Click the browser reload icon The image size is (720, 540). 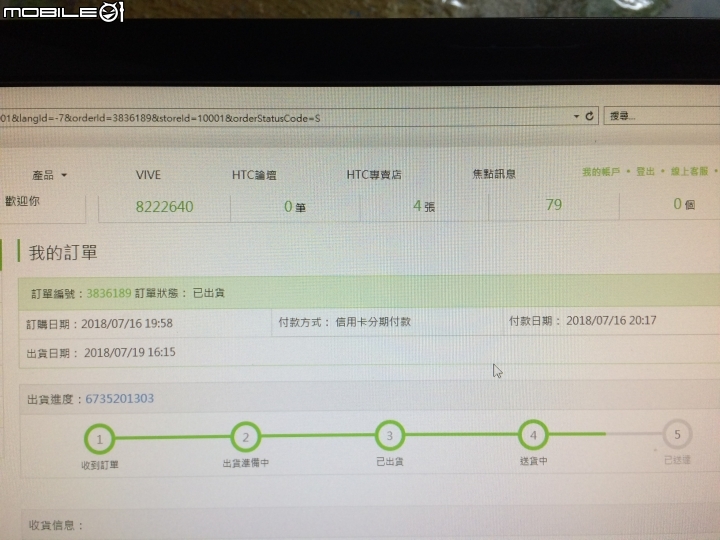coord(590,116)
